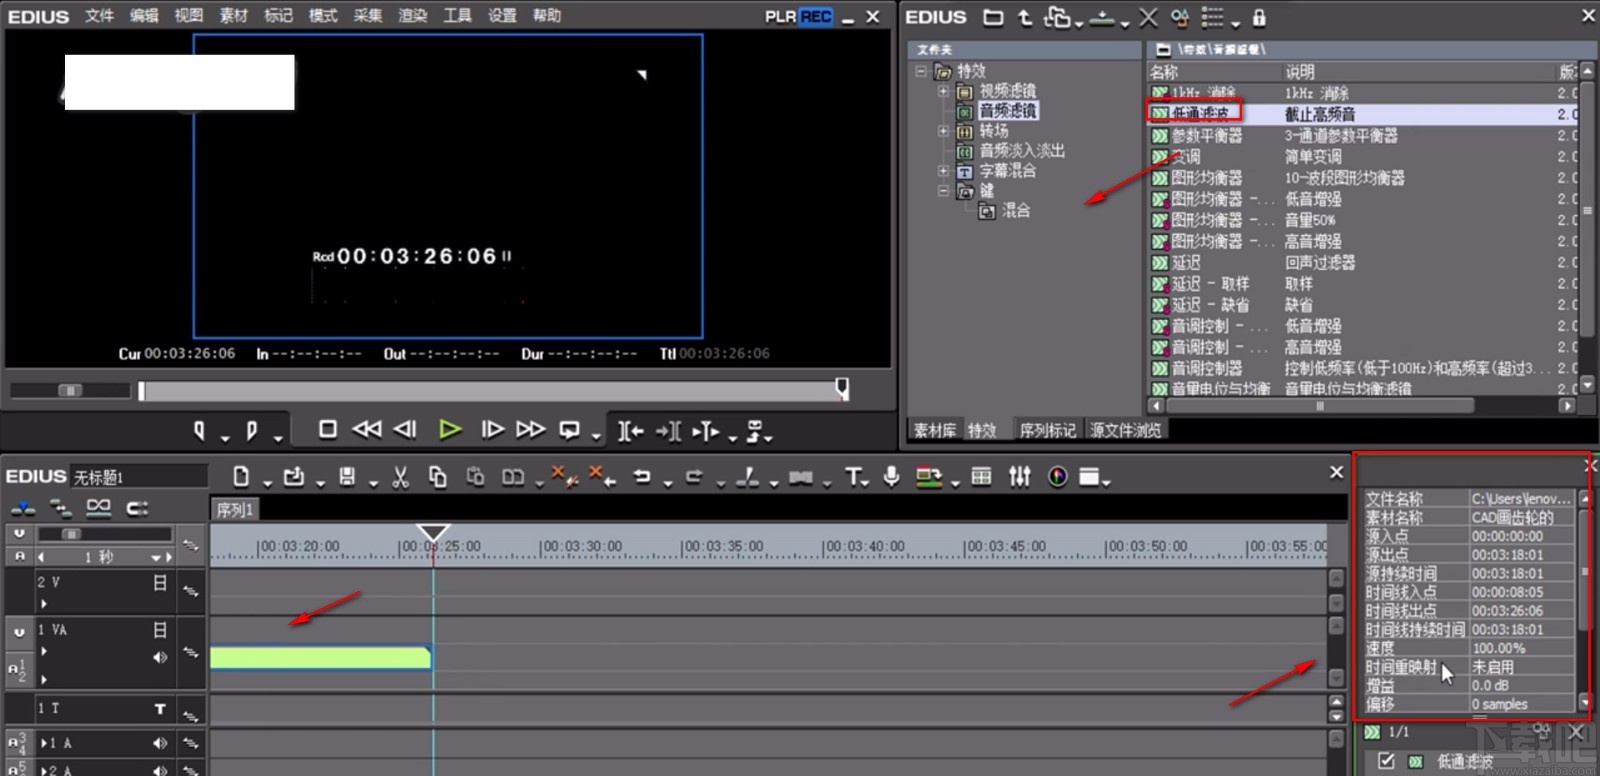Open the 编辑 menu

click(144, 15)
